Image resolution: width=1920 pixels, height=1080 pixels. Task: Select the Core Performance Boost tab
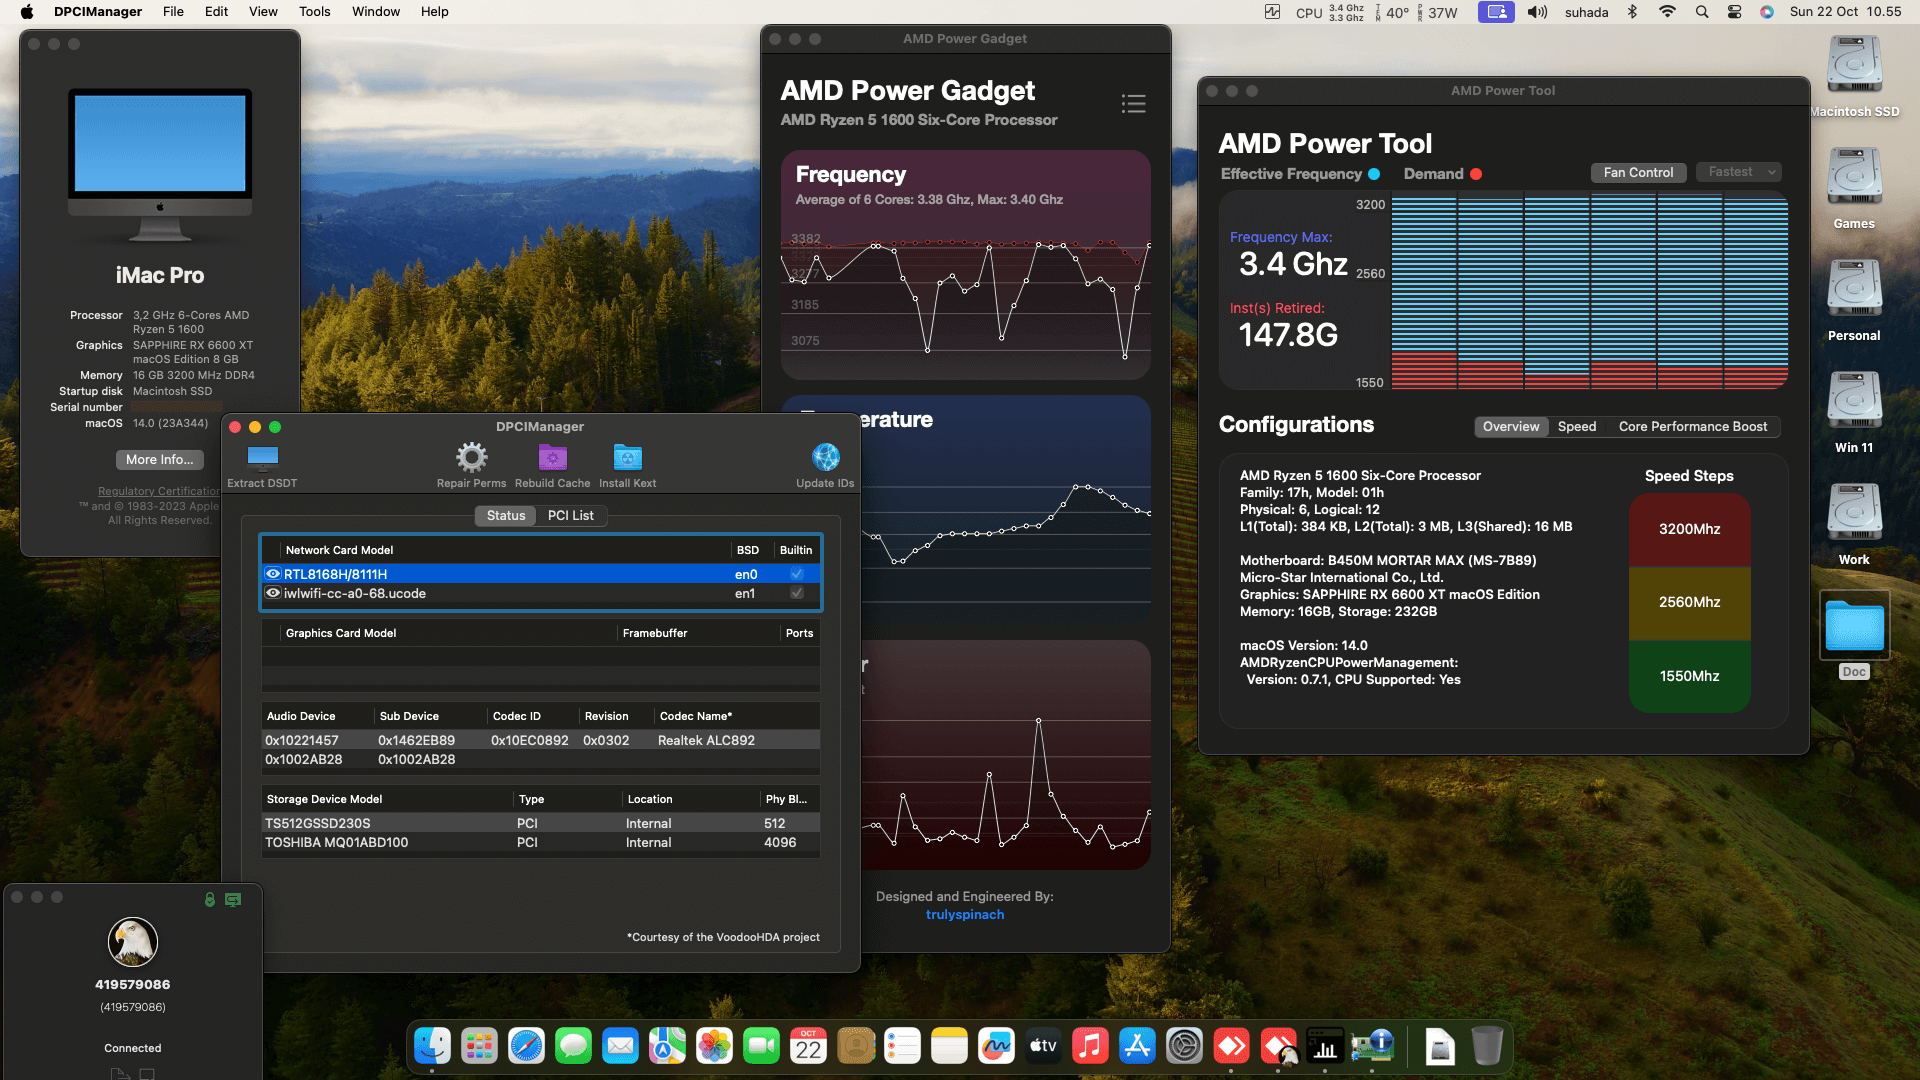point(1694,426)
